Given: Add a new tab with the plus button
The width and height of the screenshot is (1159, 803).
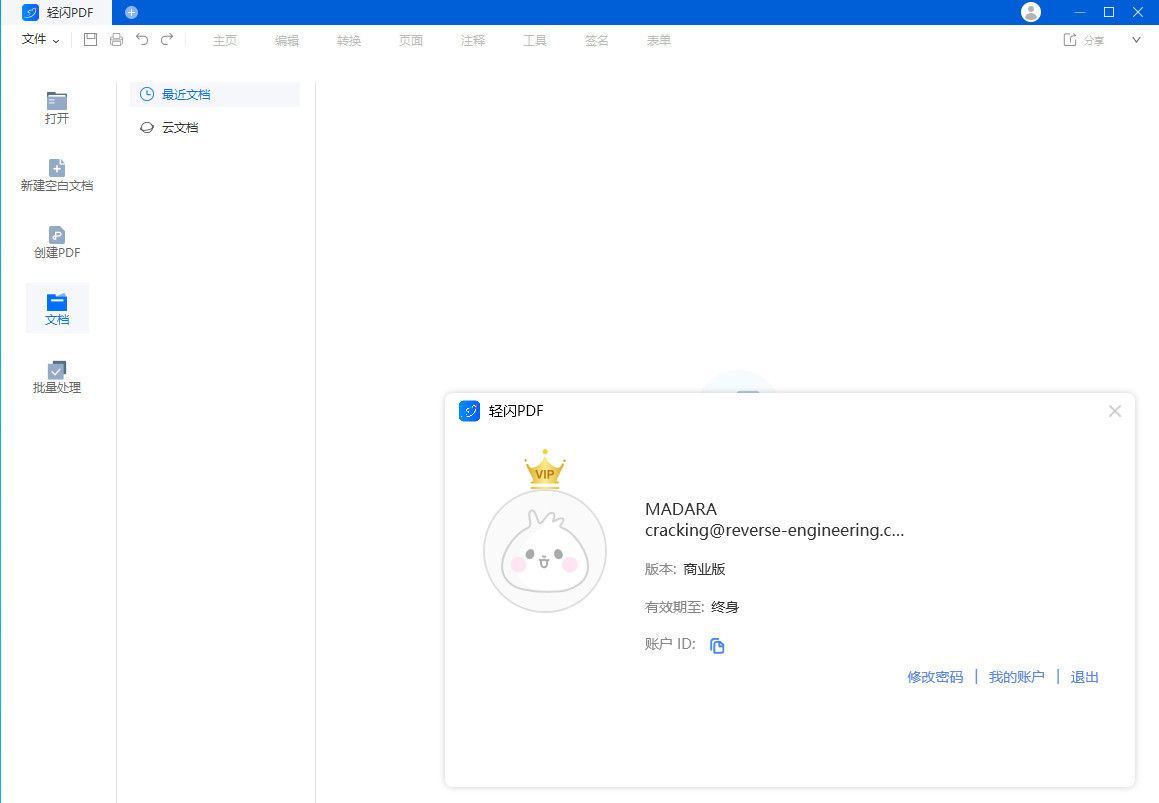Looking at the screenshot, I should (x=131, y=12).
